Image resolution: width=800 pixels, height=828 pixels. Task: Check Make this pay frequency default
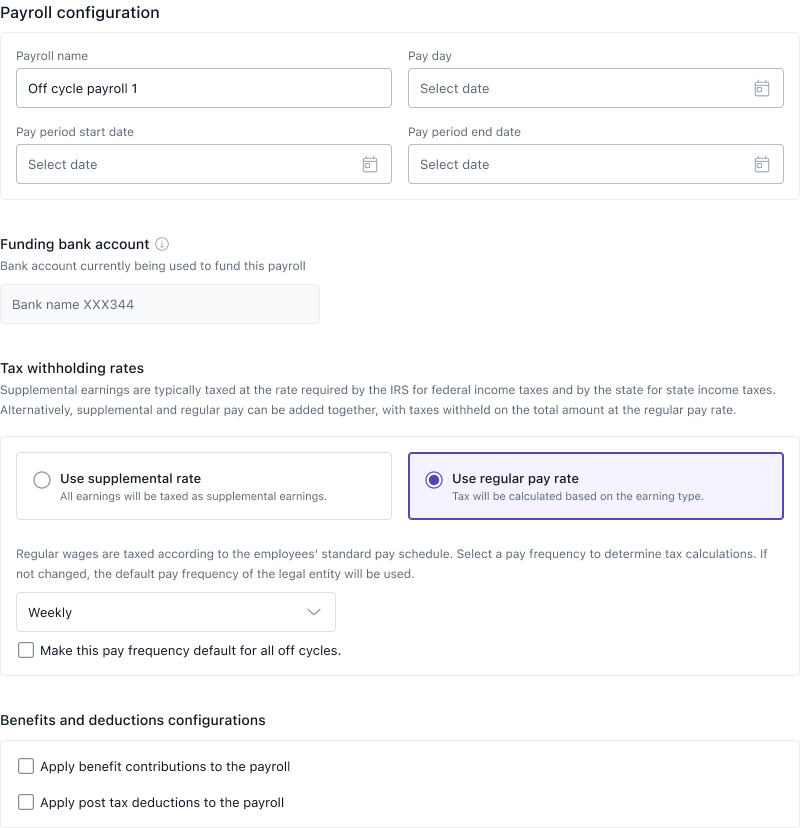click(26, 650)
